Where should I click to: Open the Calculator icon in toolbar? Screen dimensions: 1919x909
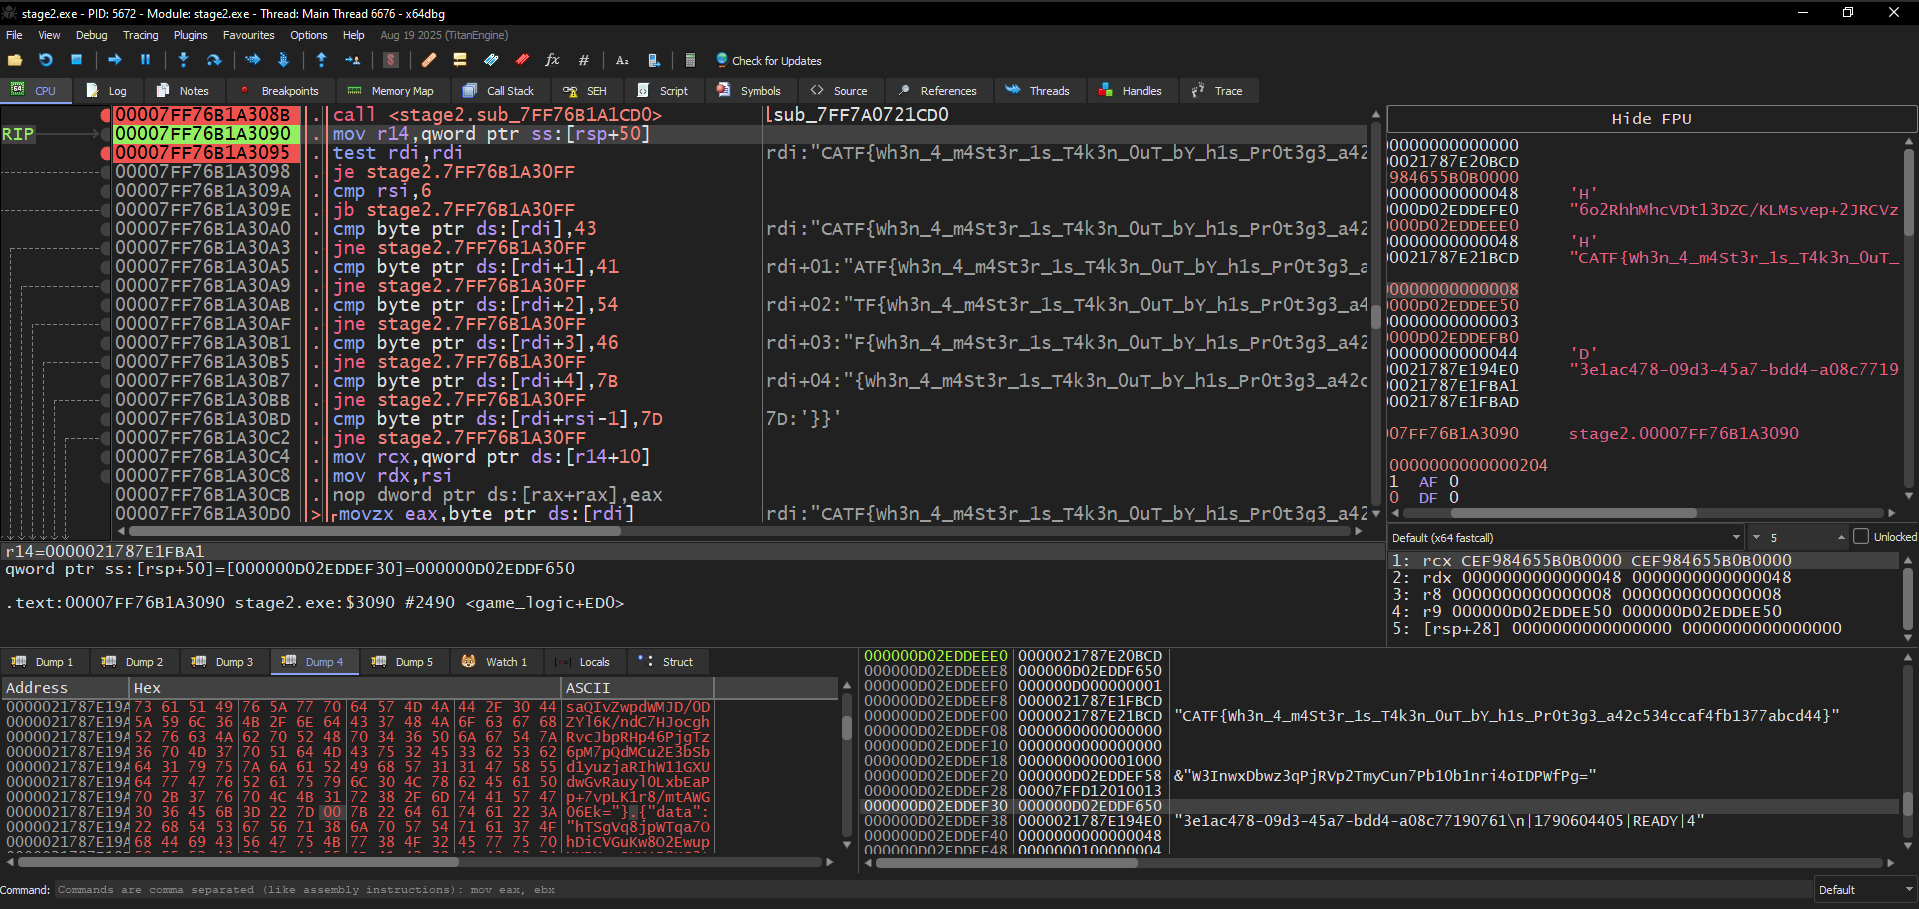[690, 60]
